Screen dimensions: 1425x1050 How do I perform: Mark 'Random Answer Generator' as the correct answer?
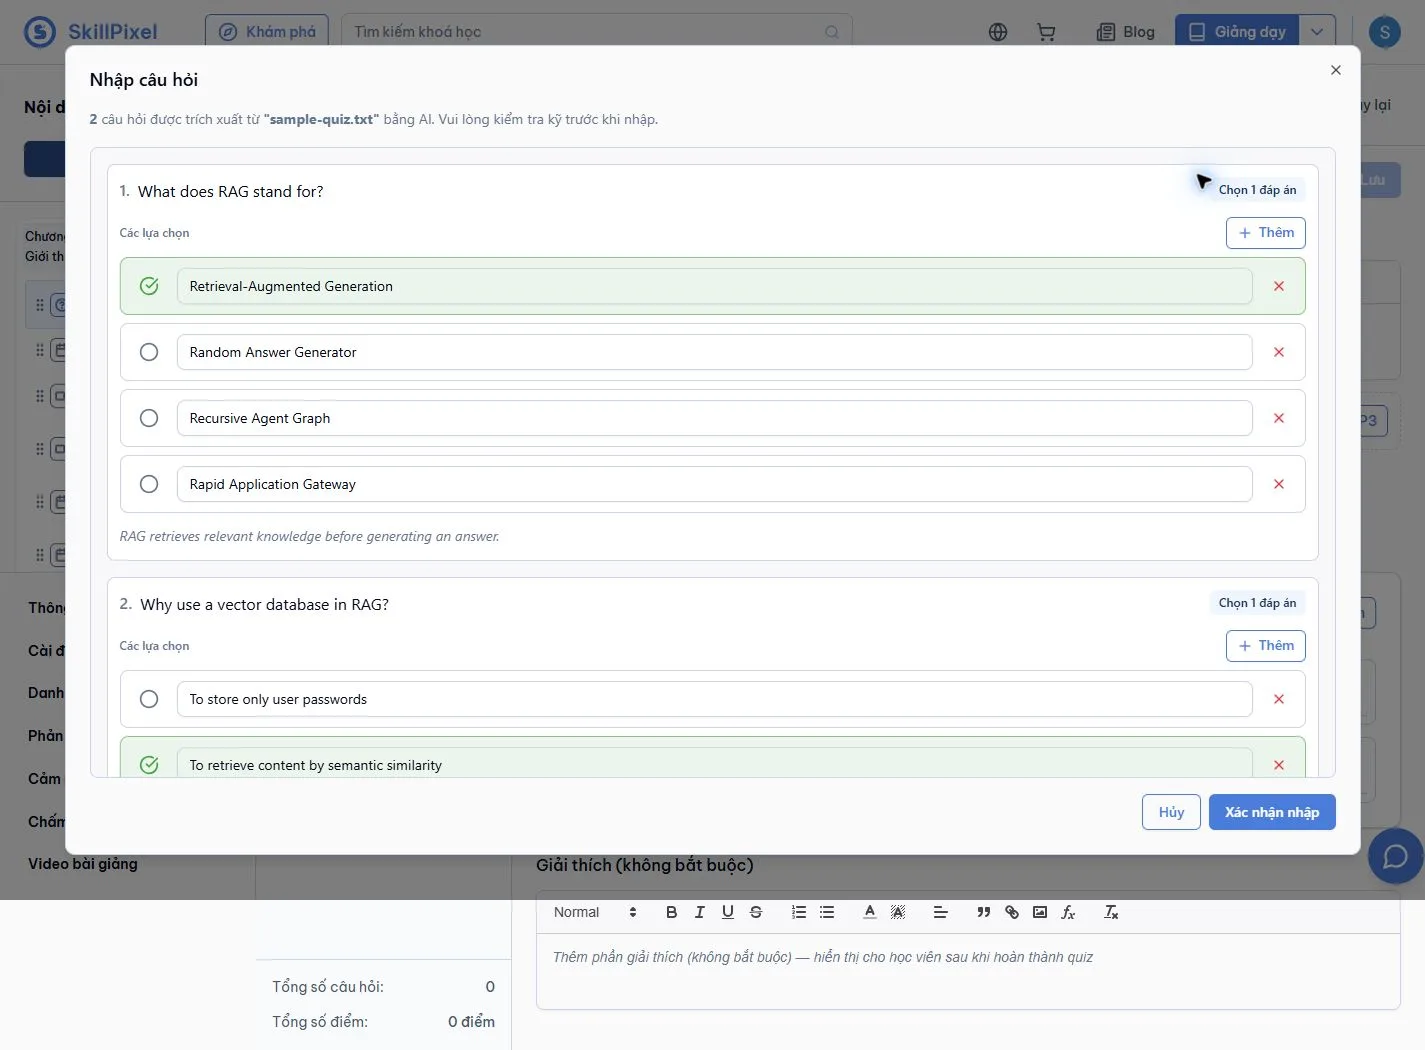click(x=149, y=352)
